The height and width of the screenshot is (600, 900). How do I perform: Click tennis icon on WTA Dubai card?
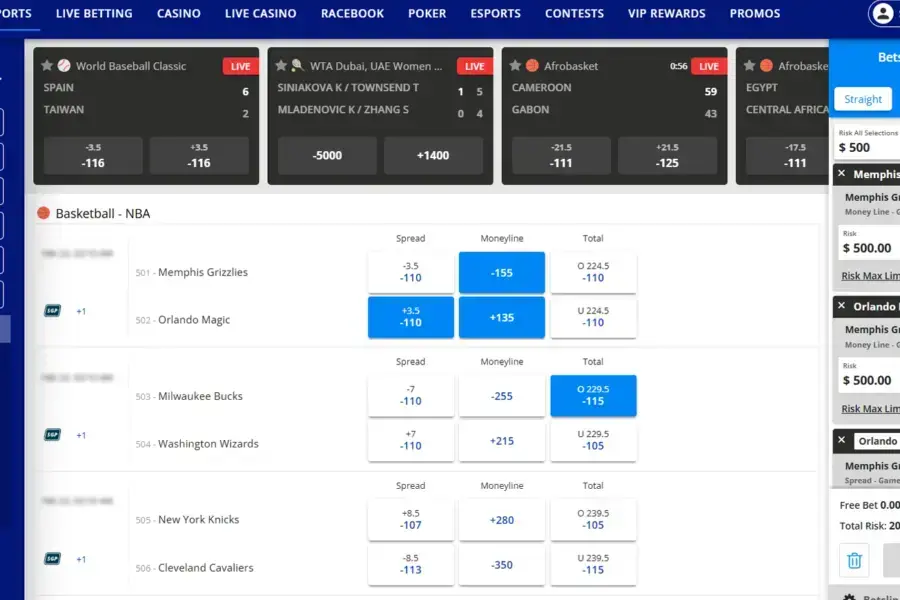click(297, 65)
